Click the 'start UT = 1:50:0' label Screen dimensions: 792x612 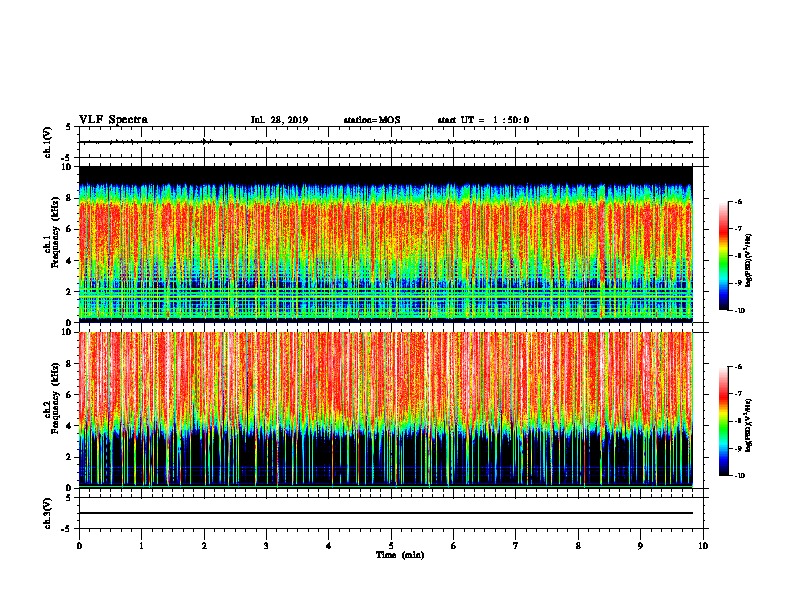(483, 120)
